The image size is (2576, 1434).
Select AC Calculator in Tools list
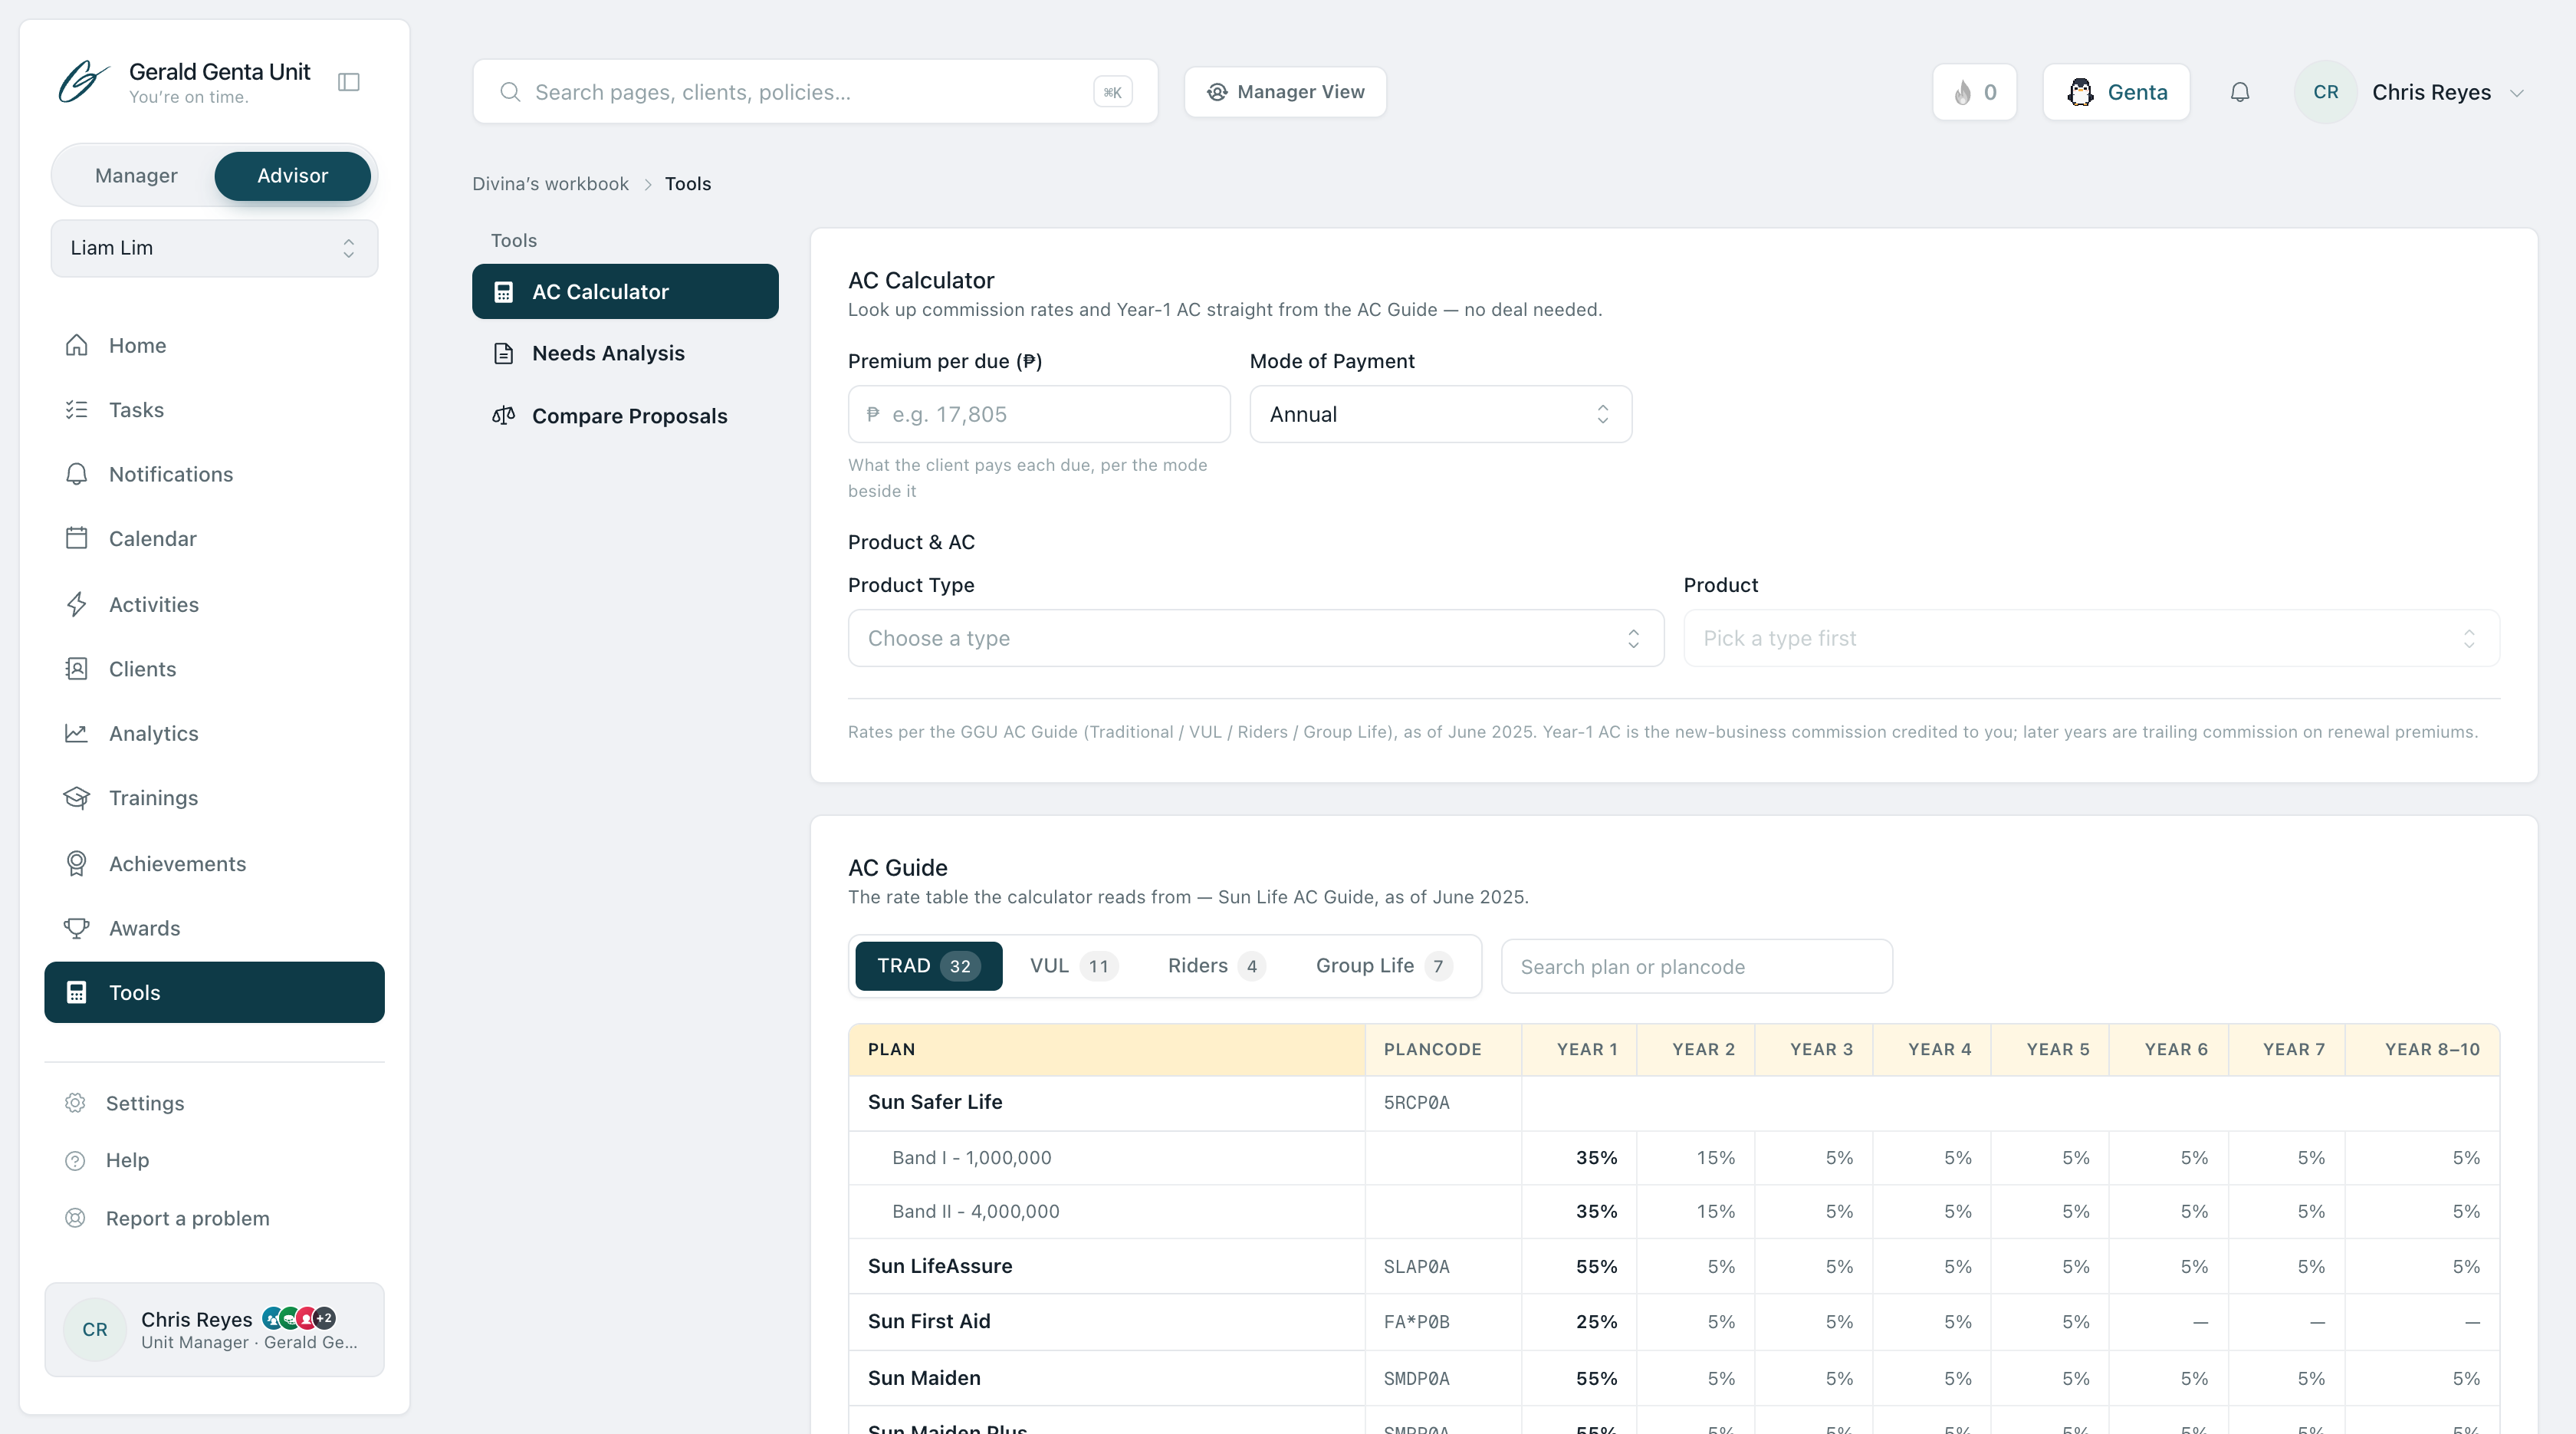(x=625, y=292)
